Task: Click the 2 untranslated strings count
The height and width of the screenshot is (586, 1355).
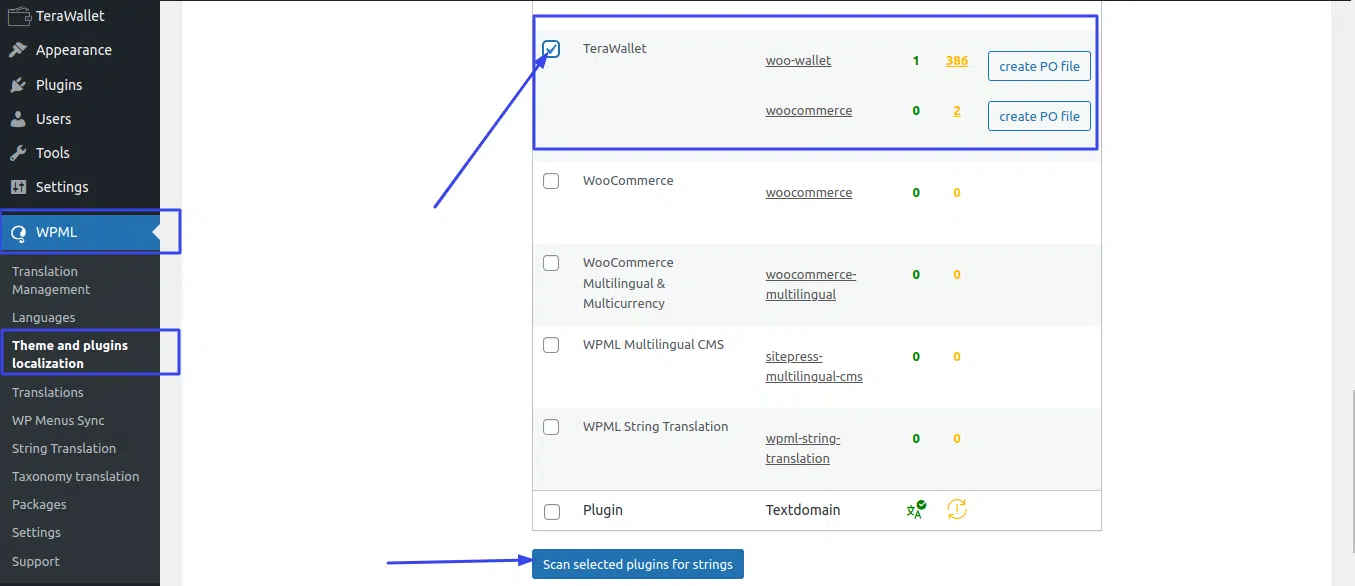Action: pos(957,110)
